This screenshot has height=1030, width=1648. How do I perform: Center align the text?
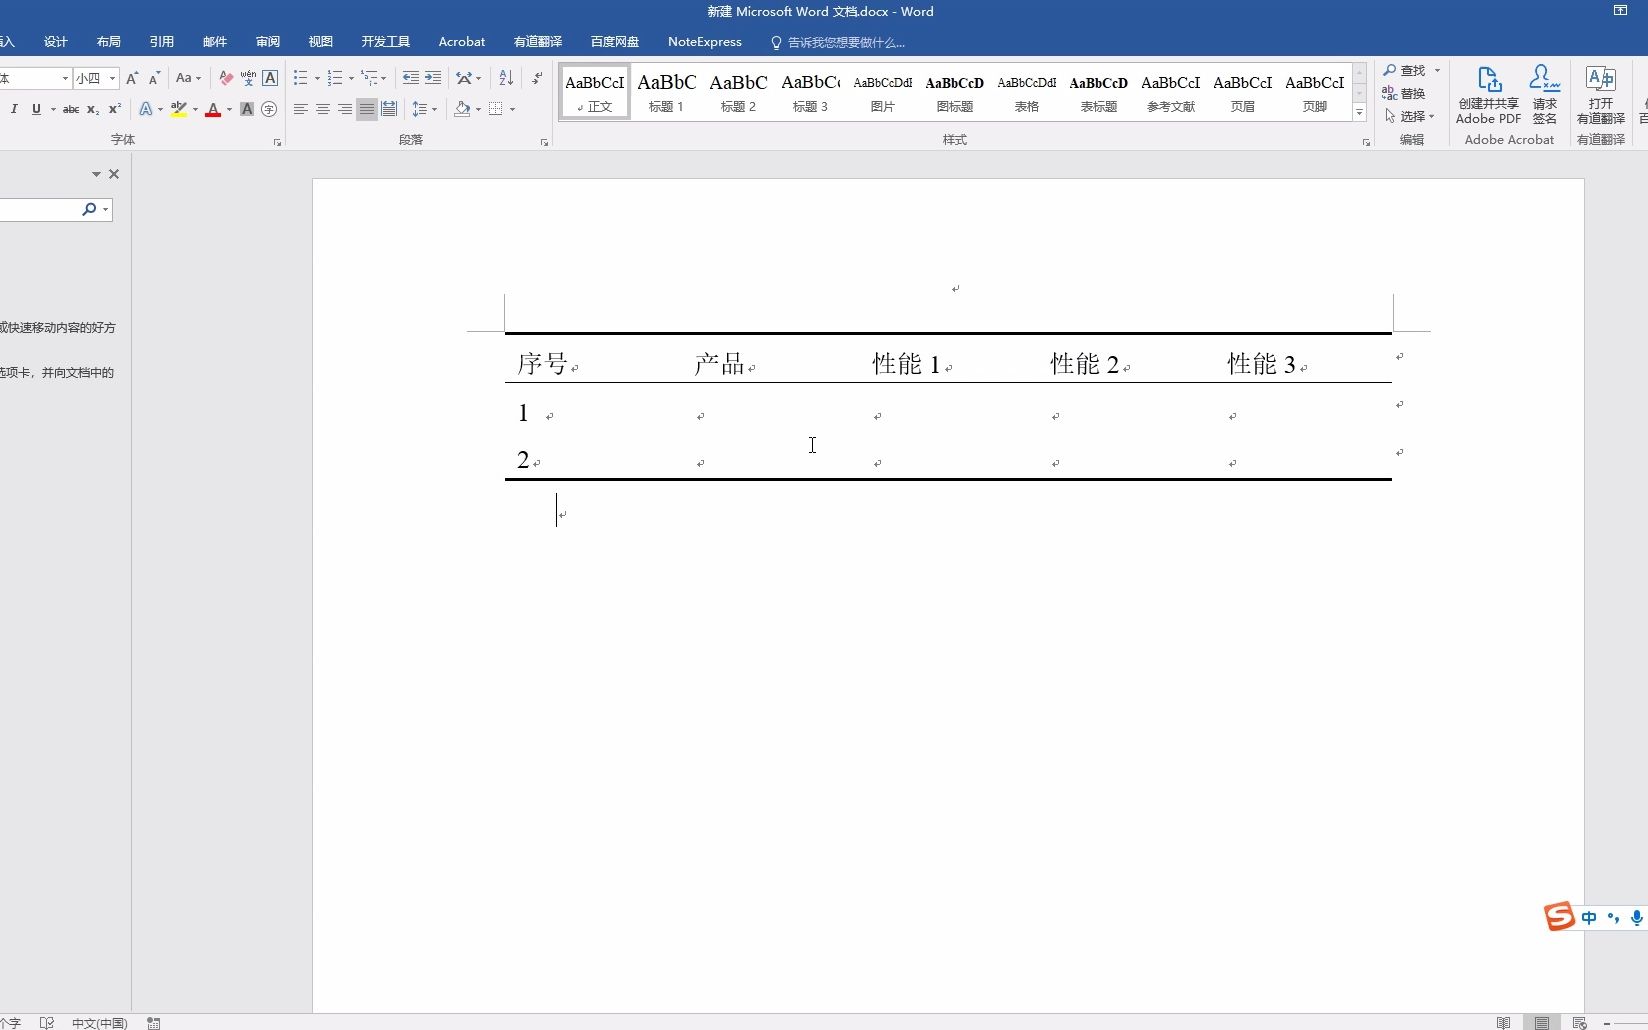tap(323, 109)
